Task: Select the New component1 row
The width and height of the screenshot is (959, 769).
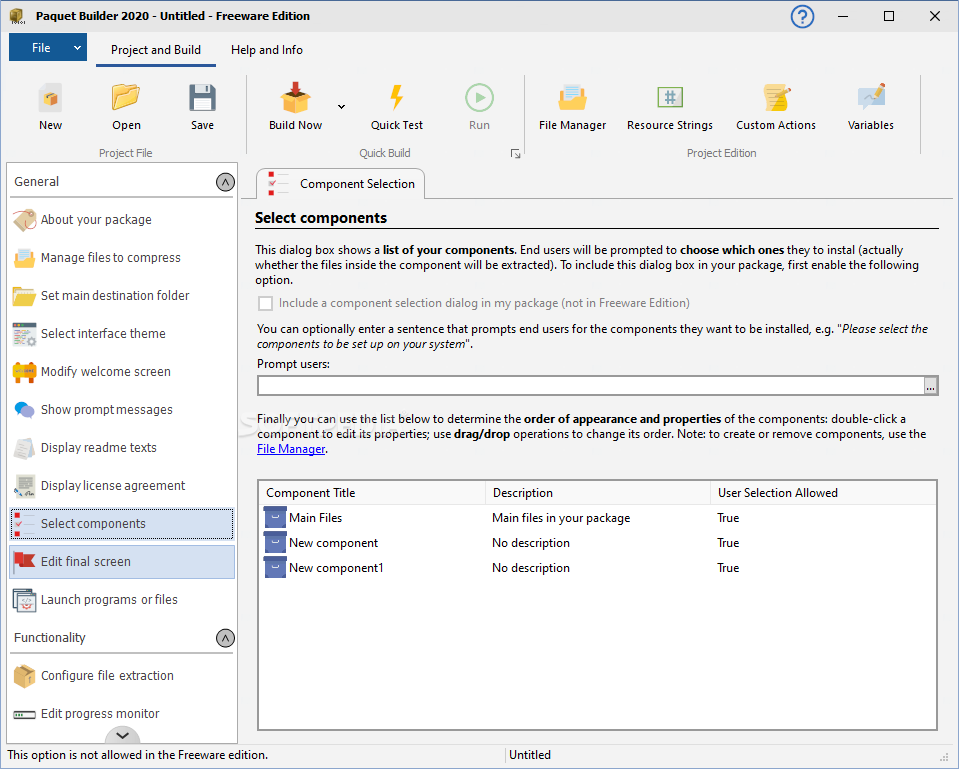Action: pos(597,568)
